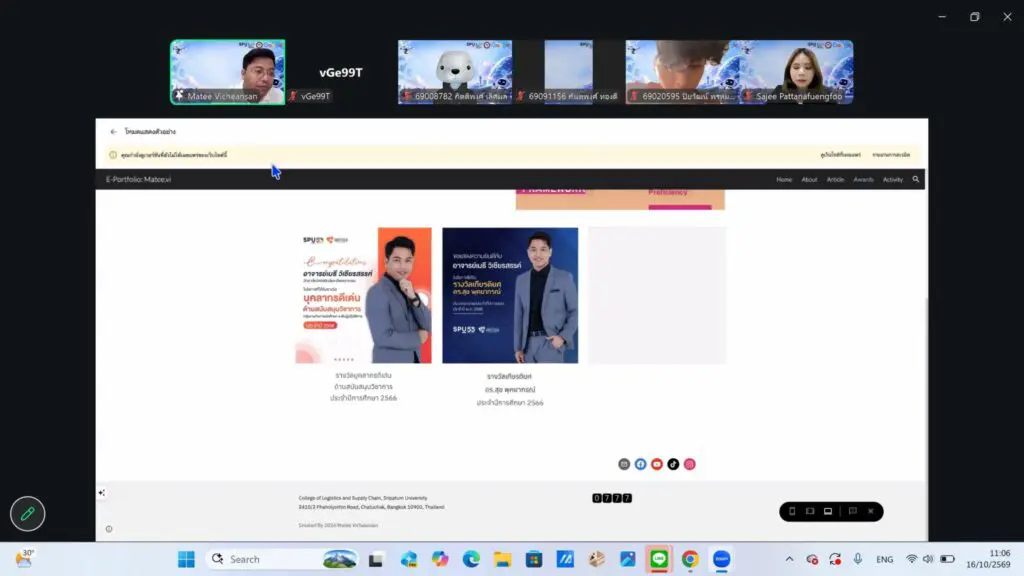Screen dimensions: 1024x576
Task: Open site search magnifier in navbar
Action: pos(916,179)
